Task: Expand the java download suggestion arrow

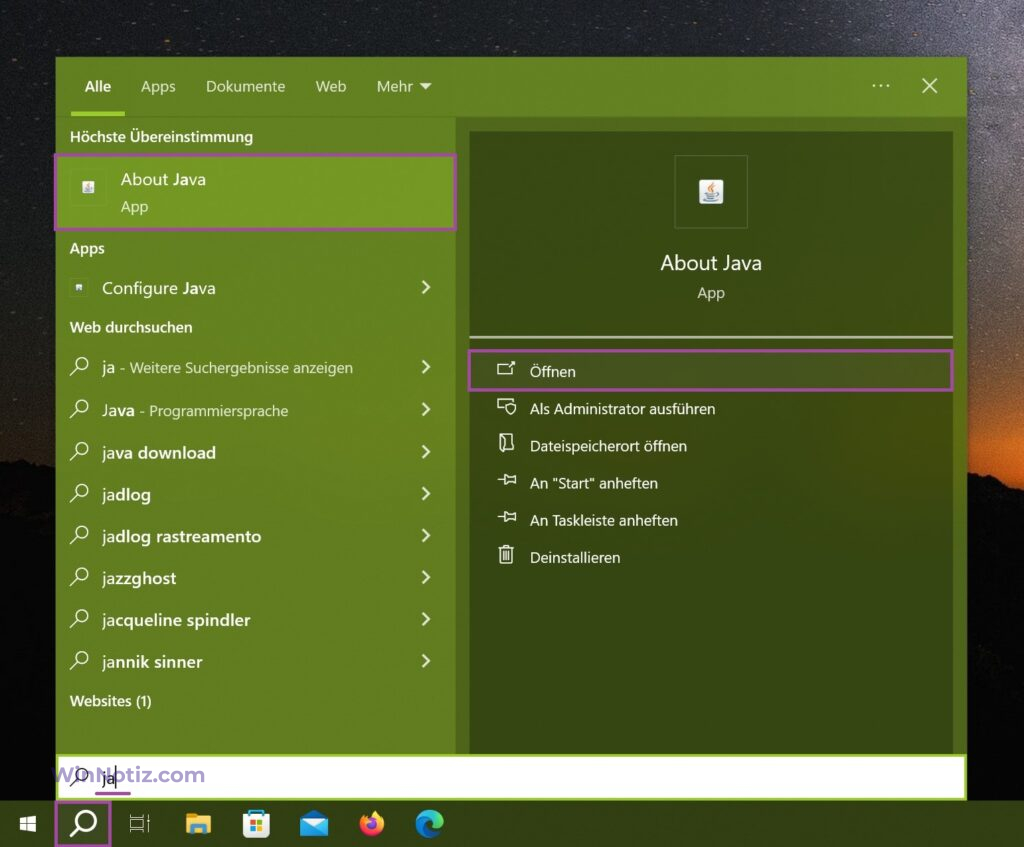Action: coord(426,453)
